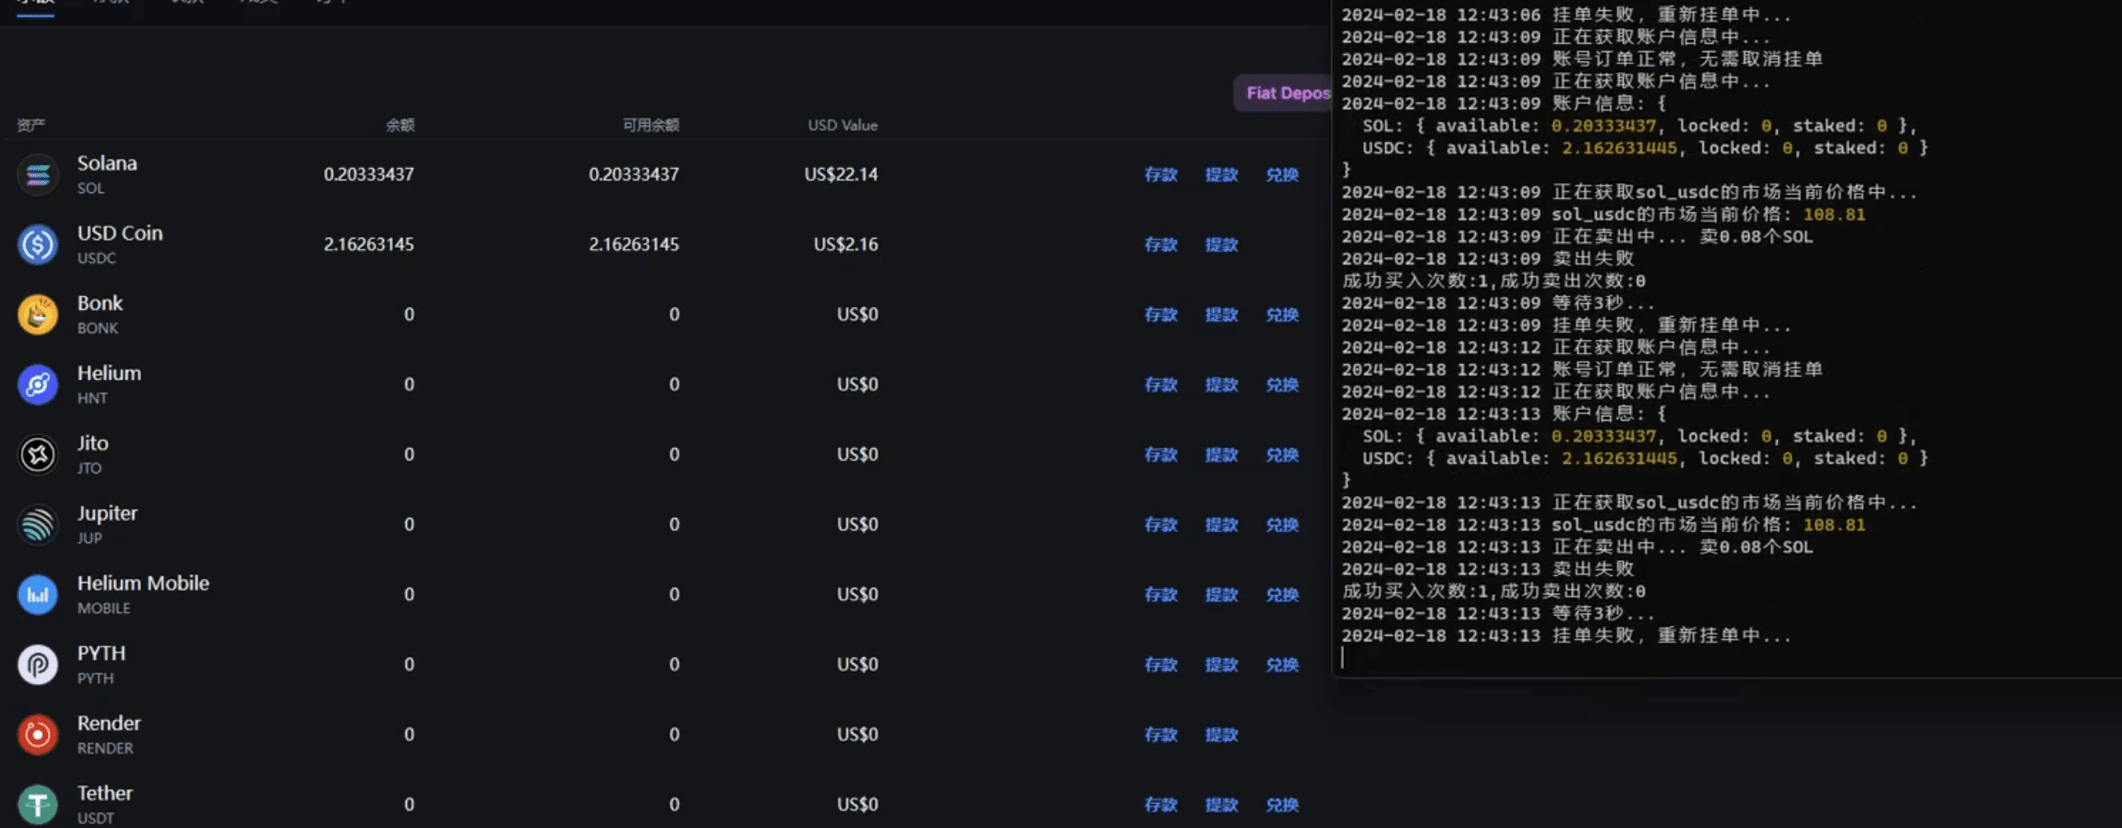This screenshot has width=2122, height=828.
Task: Click the US$22.14 value
Action: click(x=841, y=174)
